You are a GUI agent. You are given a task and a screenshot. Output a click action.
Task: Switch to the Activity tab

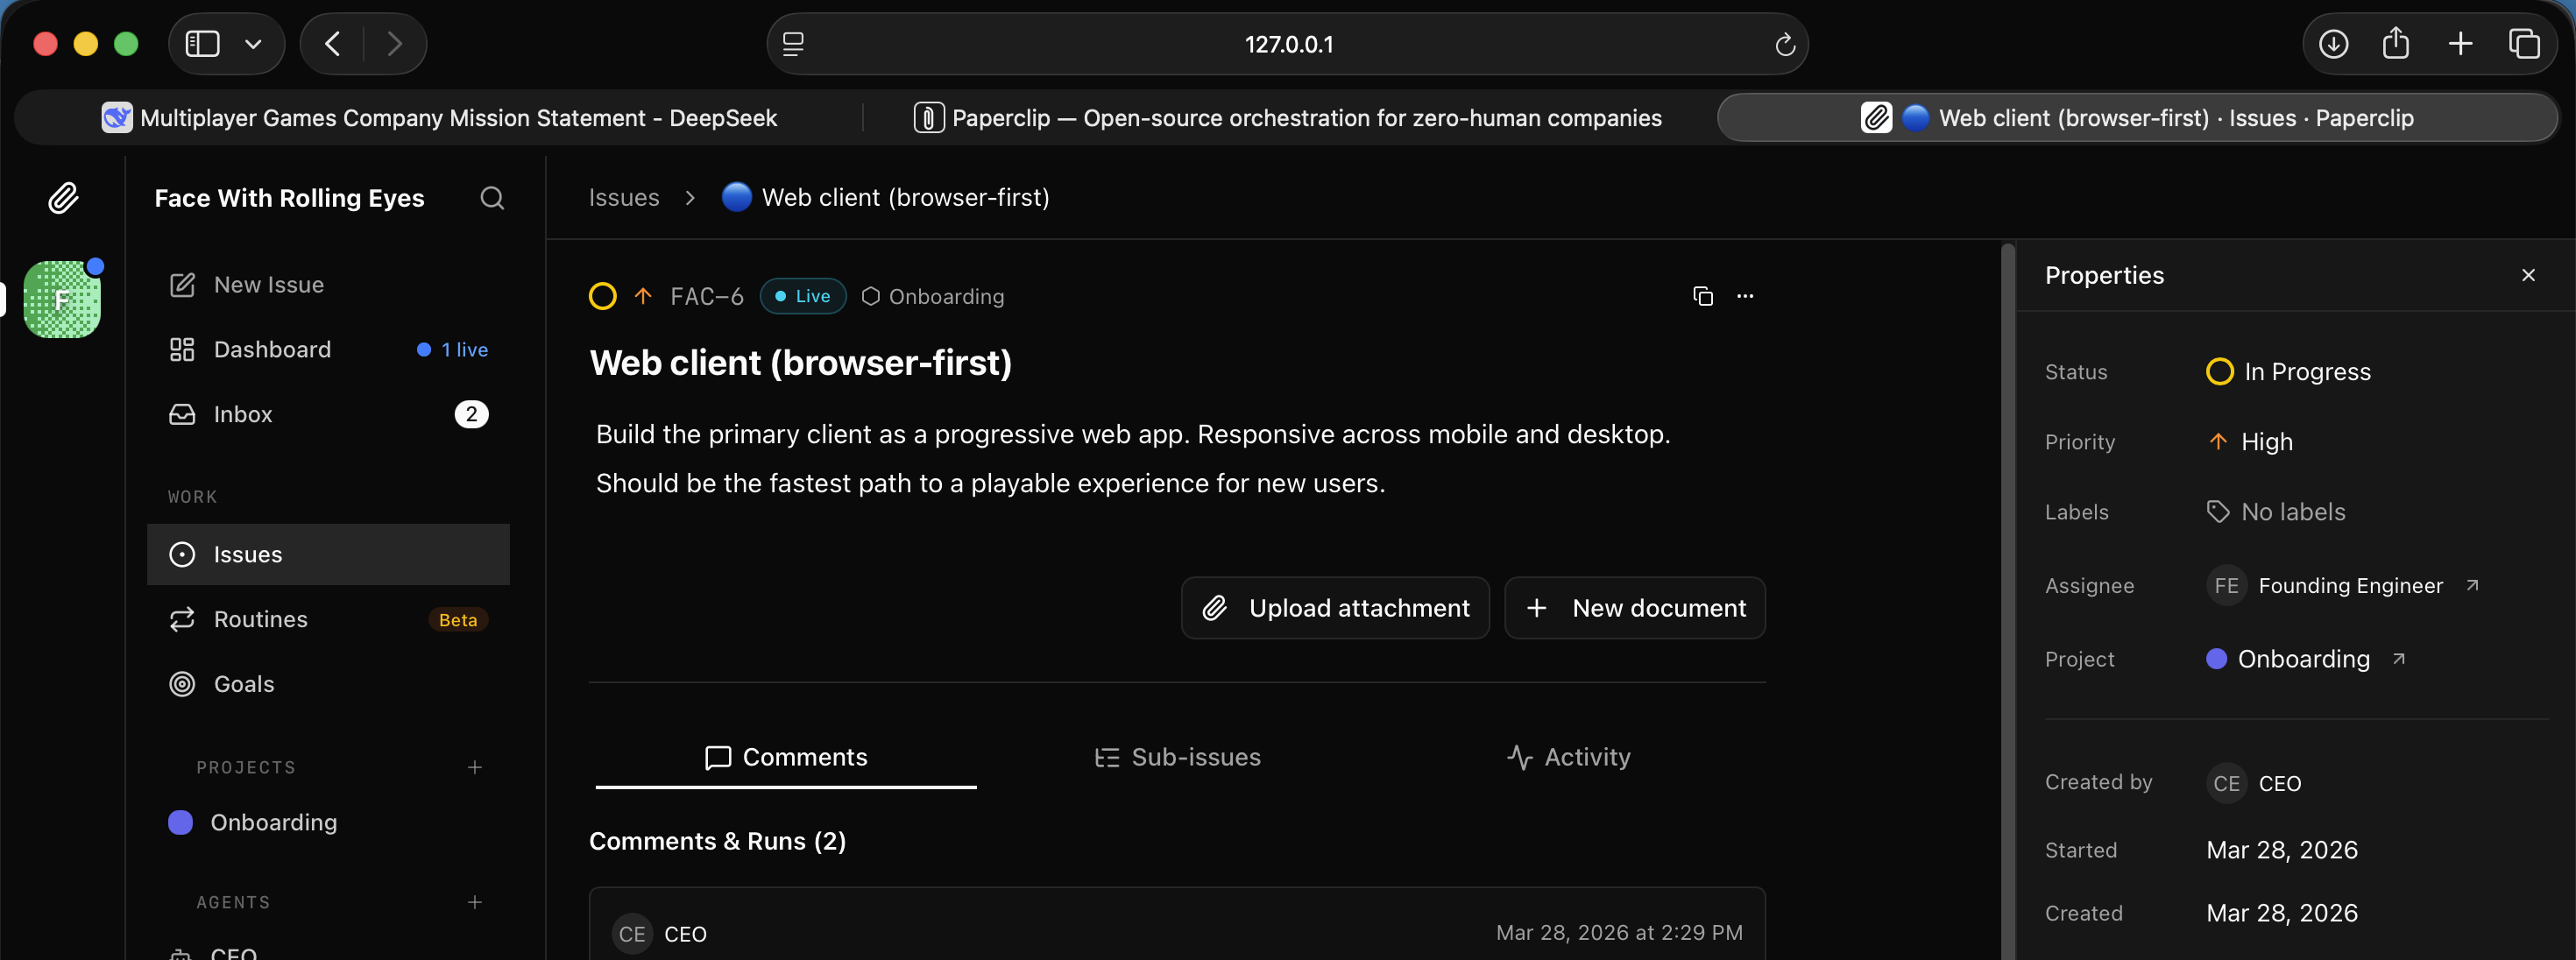pyautogui.click(x=1569, y=757)
